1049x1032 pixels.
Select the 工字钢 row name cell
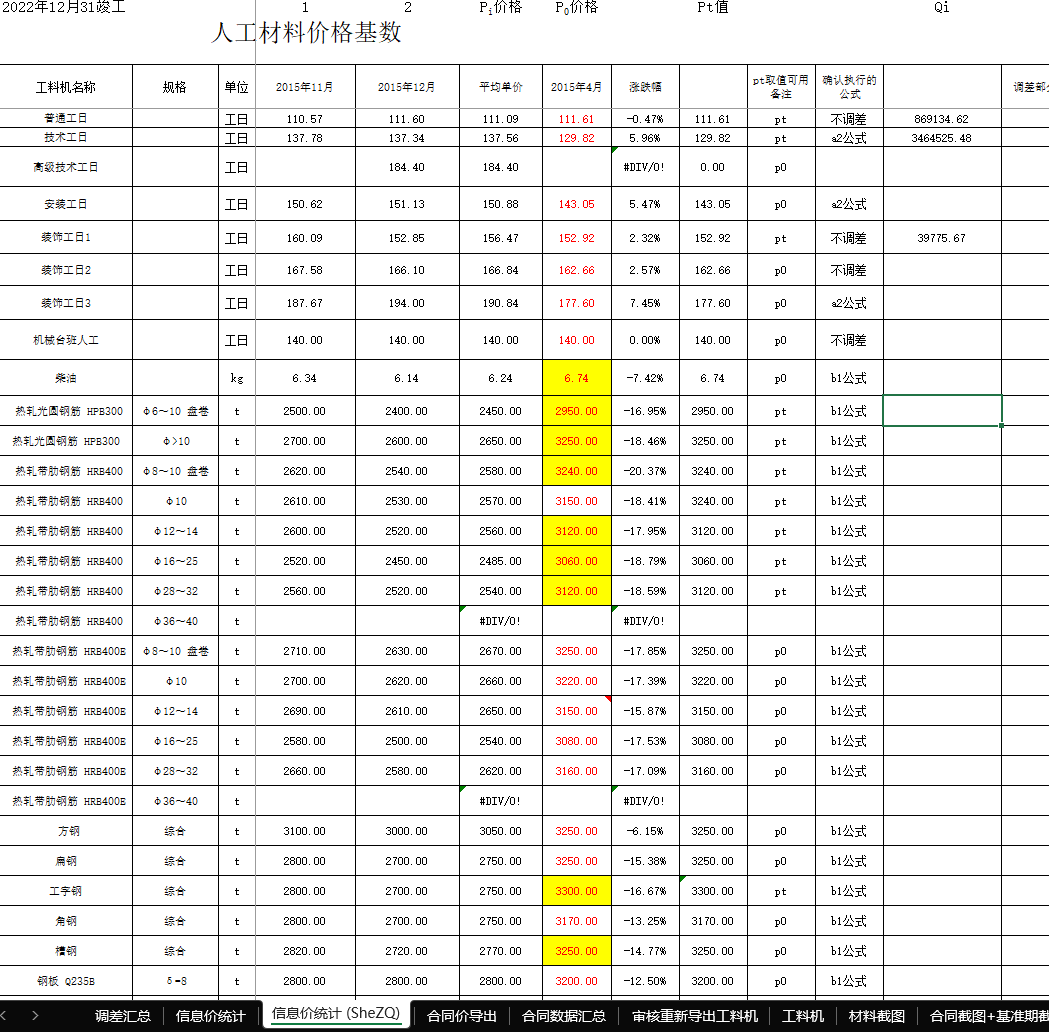pos(66,891)
